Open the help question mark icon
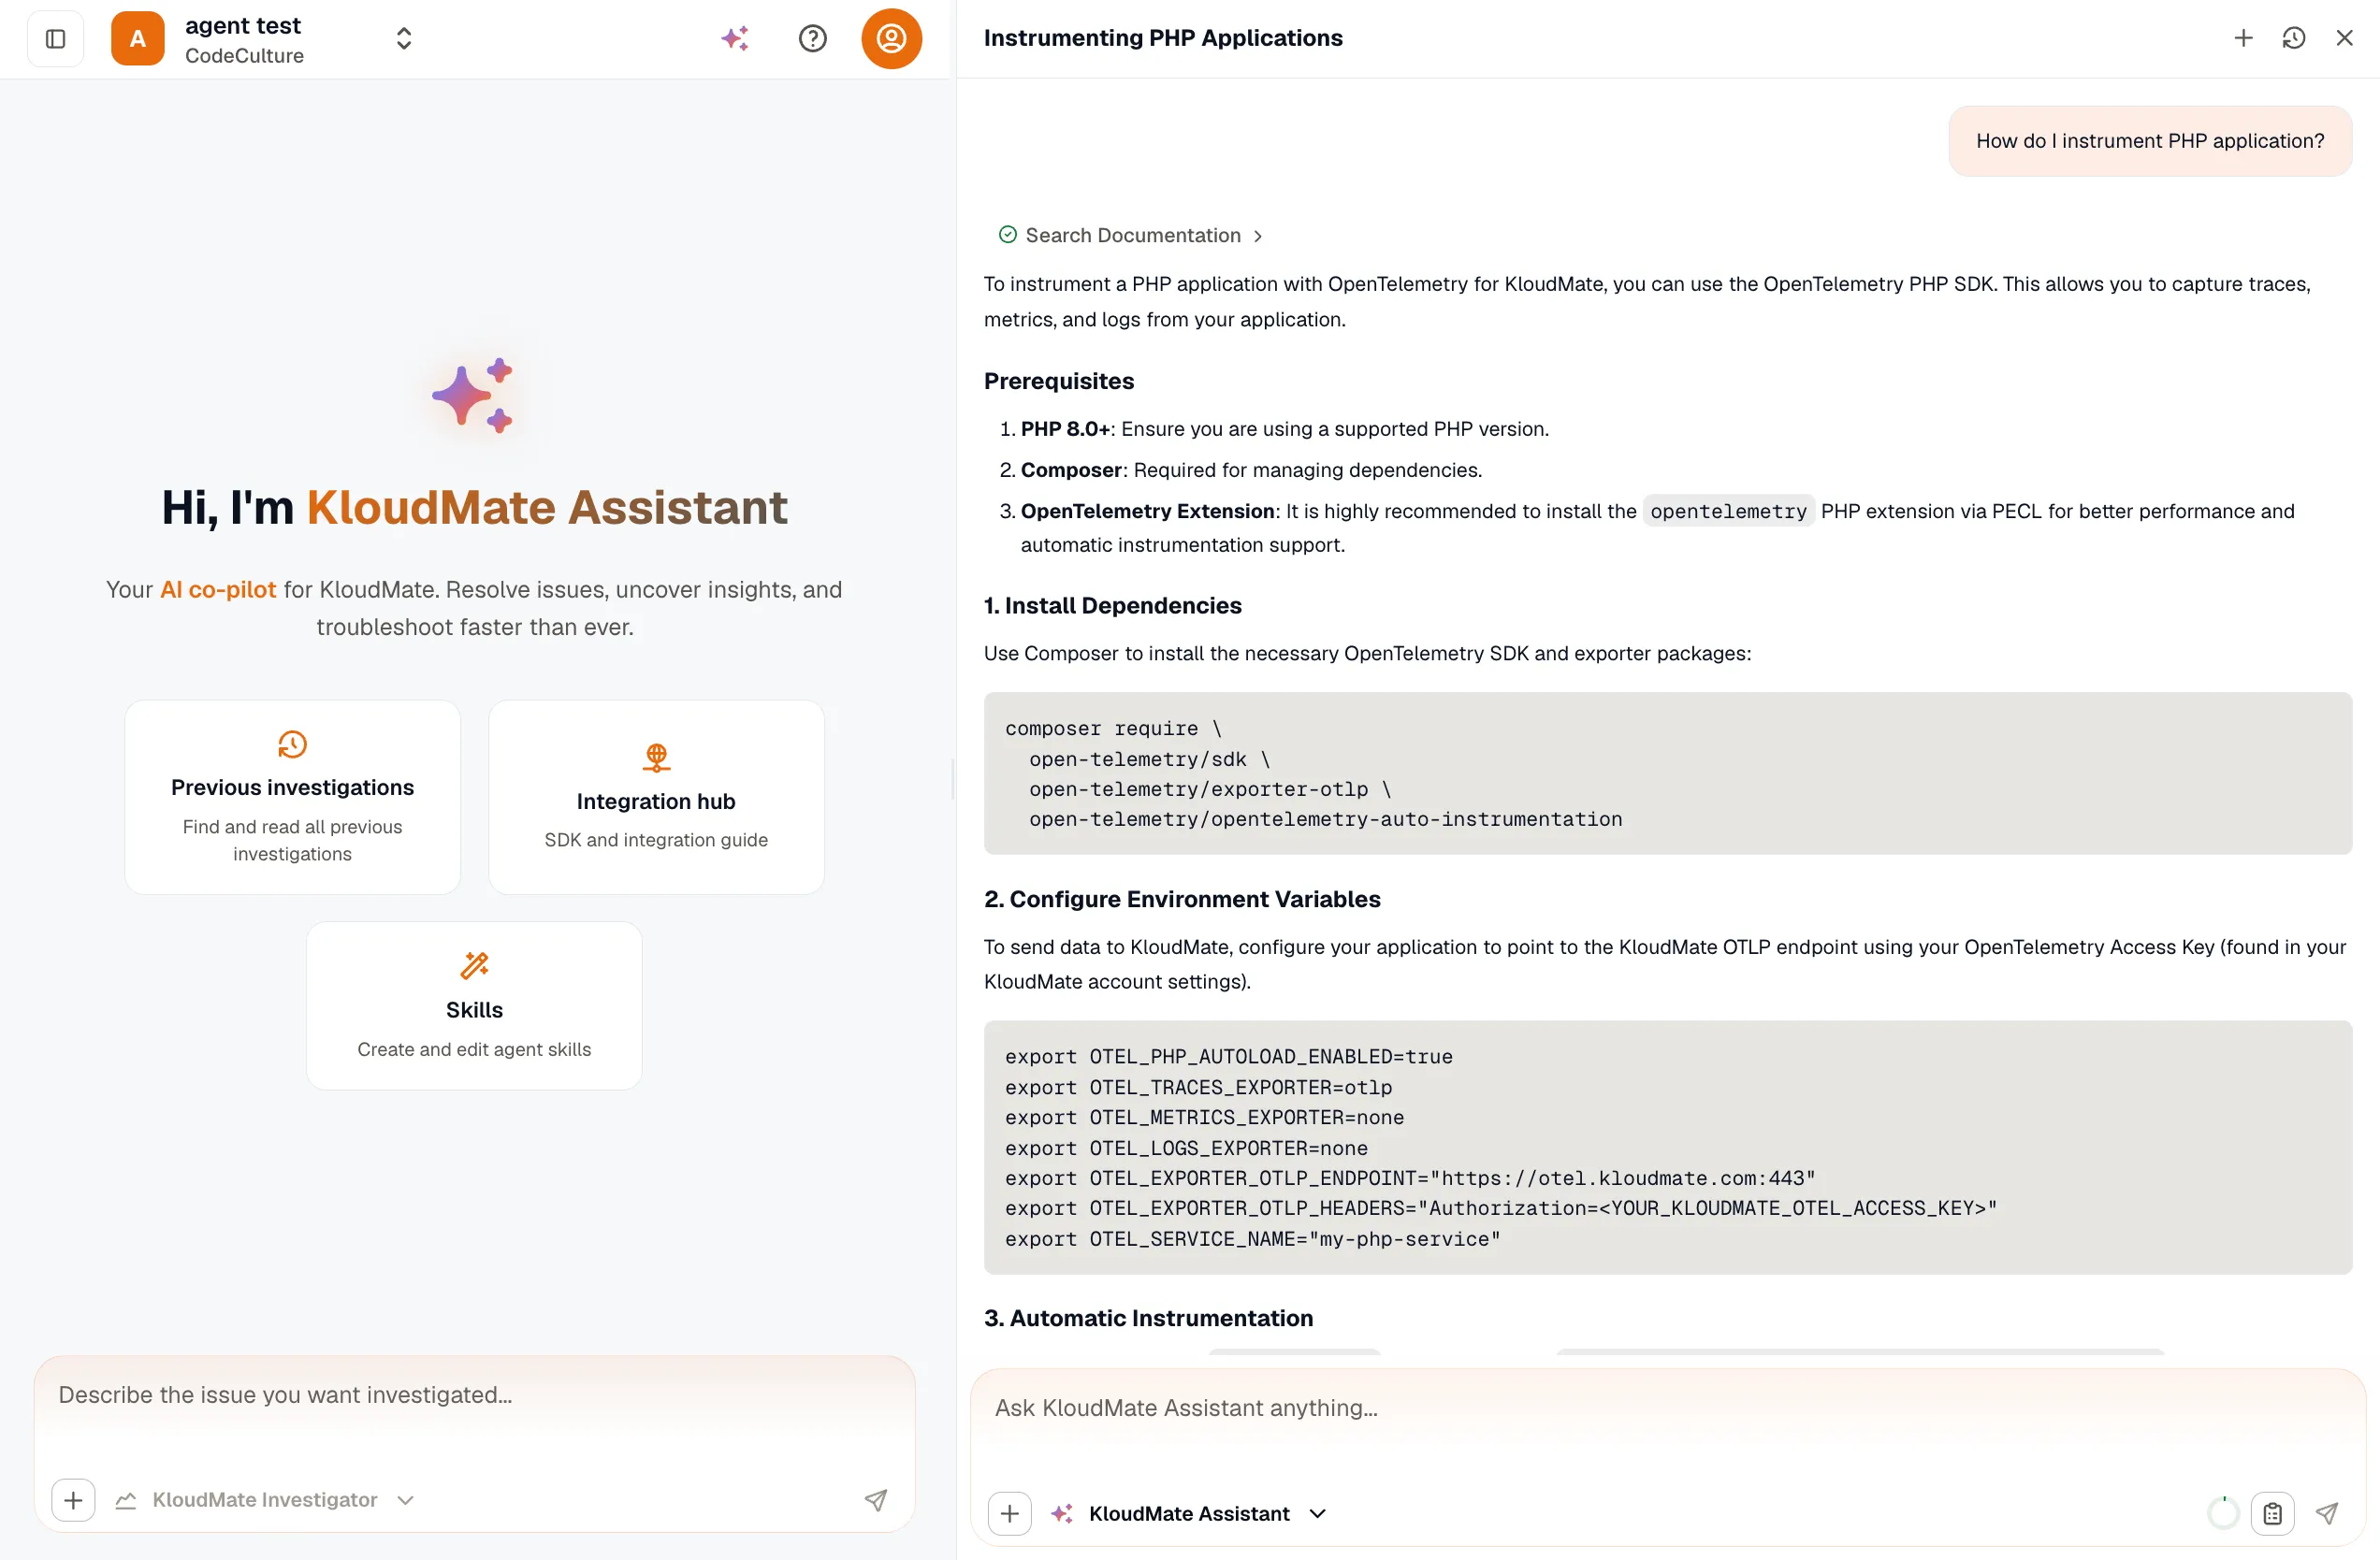The width and height of the screenshot is (2380, 1560). tap(812, 39)
